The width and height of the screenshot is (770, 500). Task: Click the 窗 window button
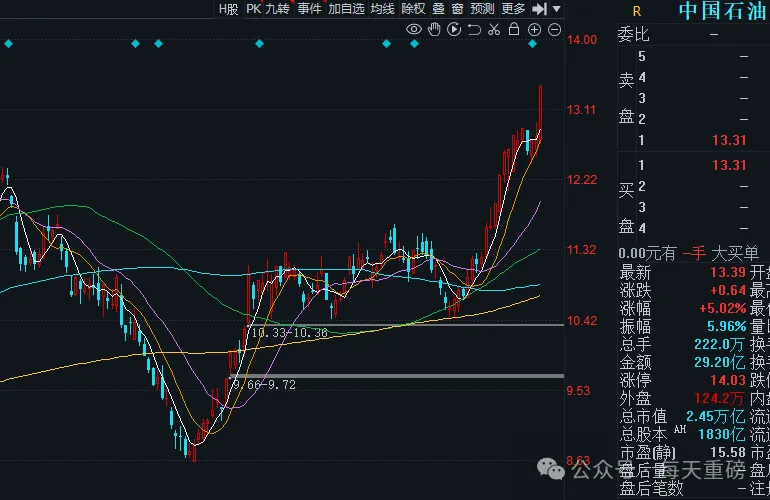click(x=457, y=9)
